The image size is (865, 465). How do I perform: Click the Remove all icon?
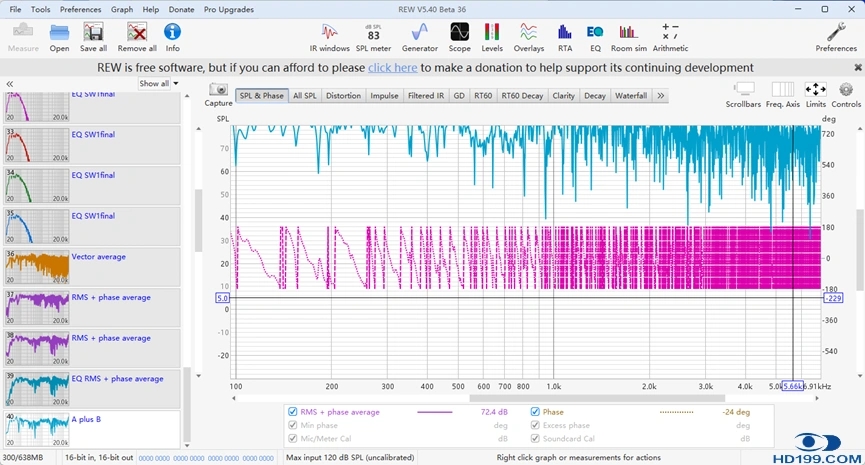coord(137,37)
